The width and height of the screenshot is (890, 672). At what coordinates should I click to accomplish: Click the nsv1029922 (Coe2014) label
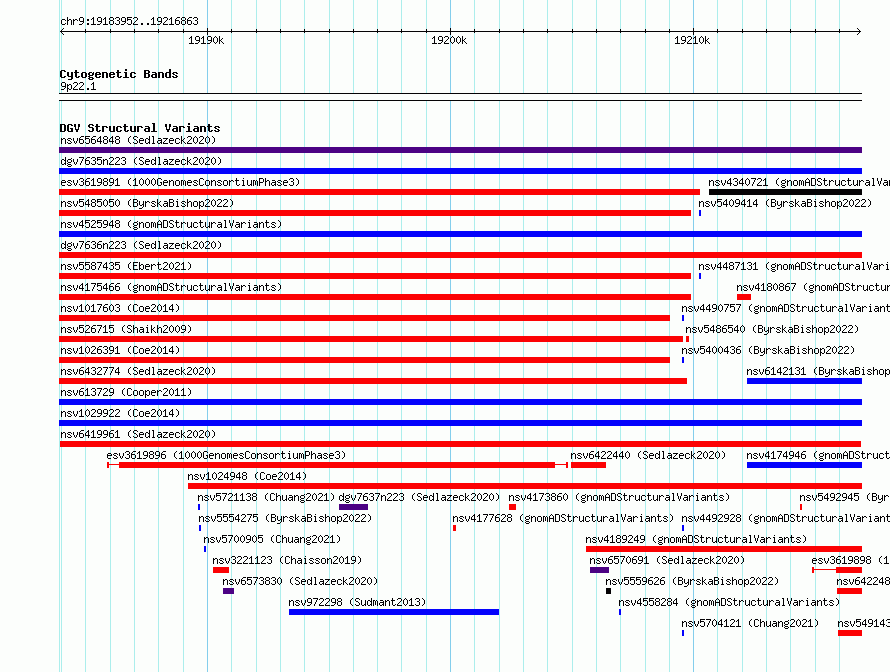coord(120,413)
